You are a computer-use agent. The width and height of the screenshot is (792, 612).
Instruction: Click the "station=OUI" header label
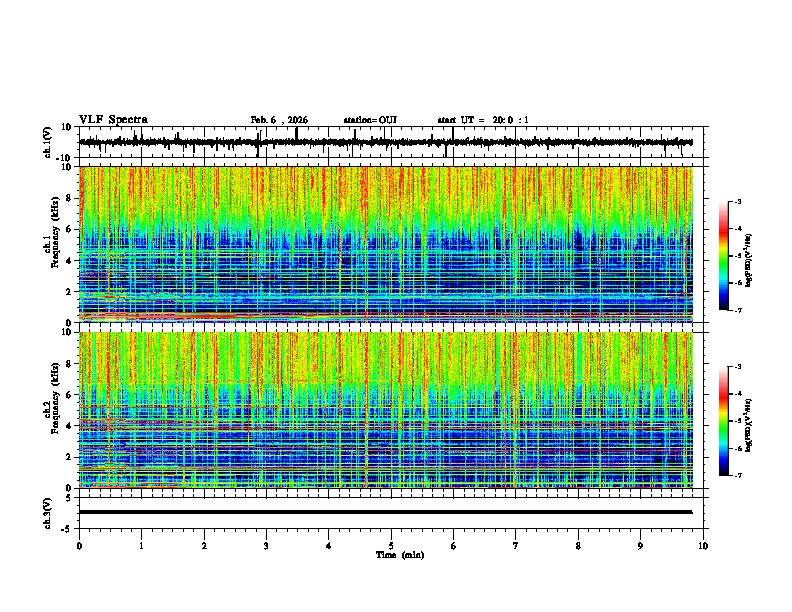(x=370, y=120)
